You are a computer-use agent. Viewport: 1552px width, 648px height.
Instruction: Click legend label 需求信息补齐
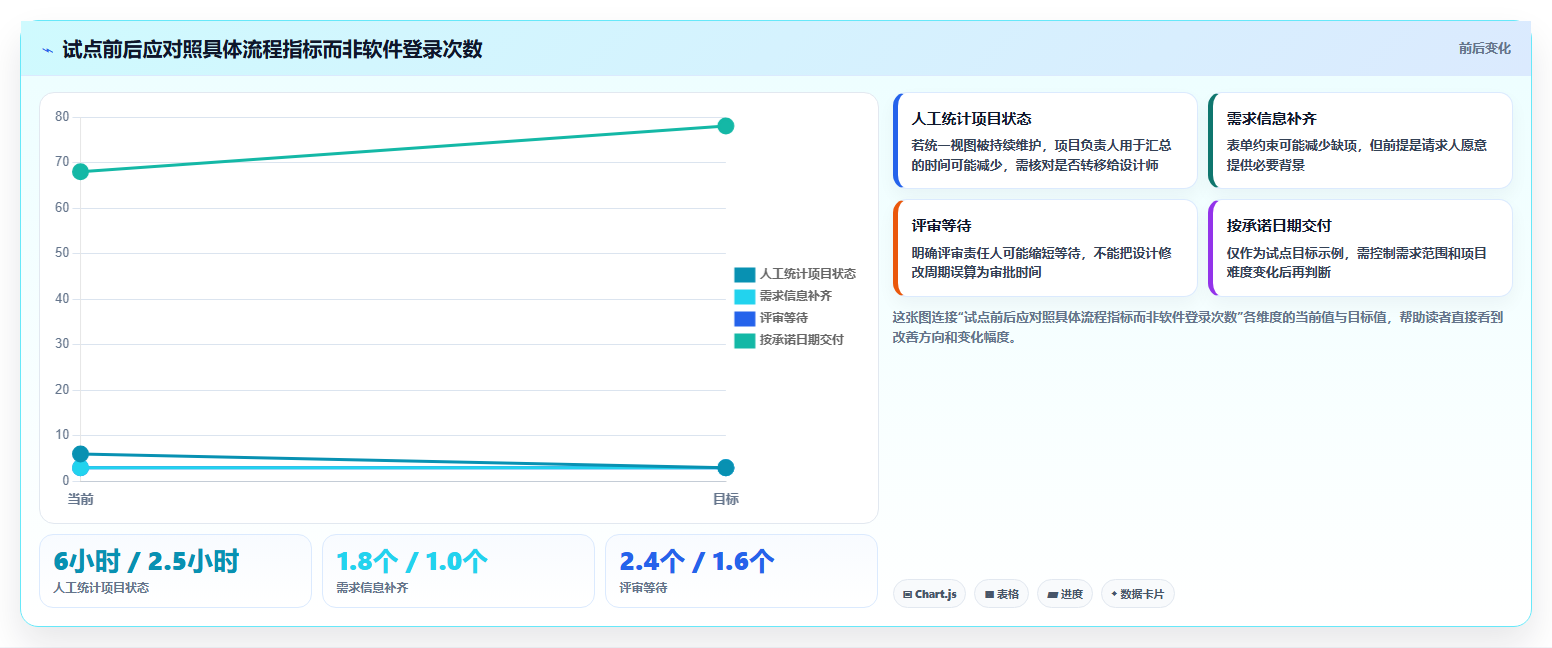796,296
